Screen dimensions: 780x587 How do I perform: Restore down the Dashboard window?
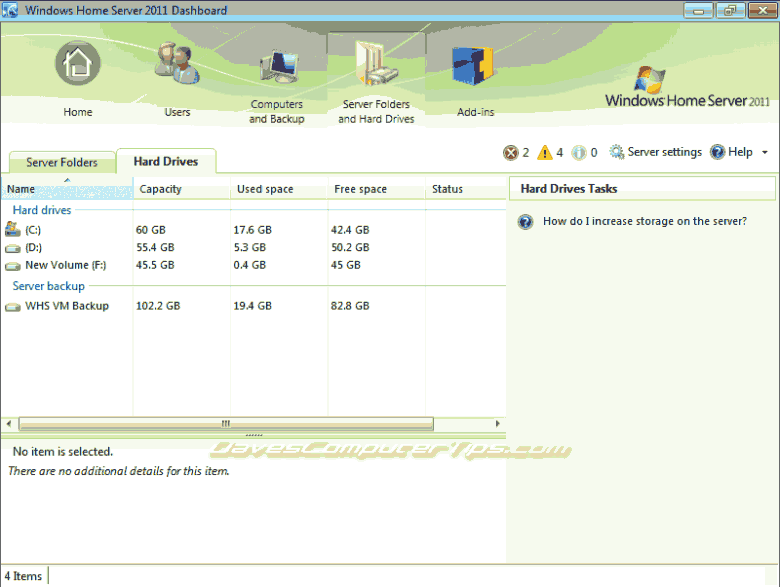(x=730, y=10)
